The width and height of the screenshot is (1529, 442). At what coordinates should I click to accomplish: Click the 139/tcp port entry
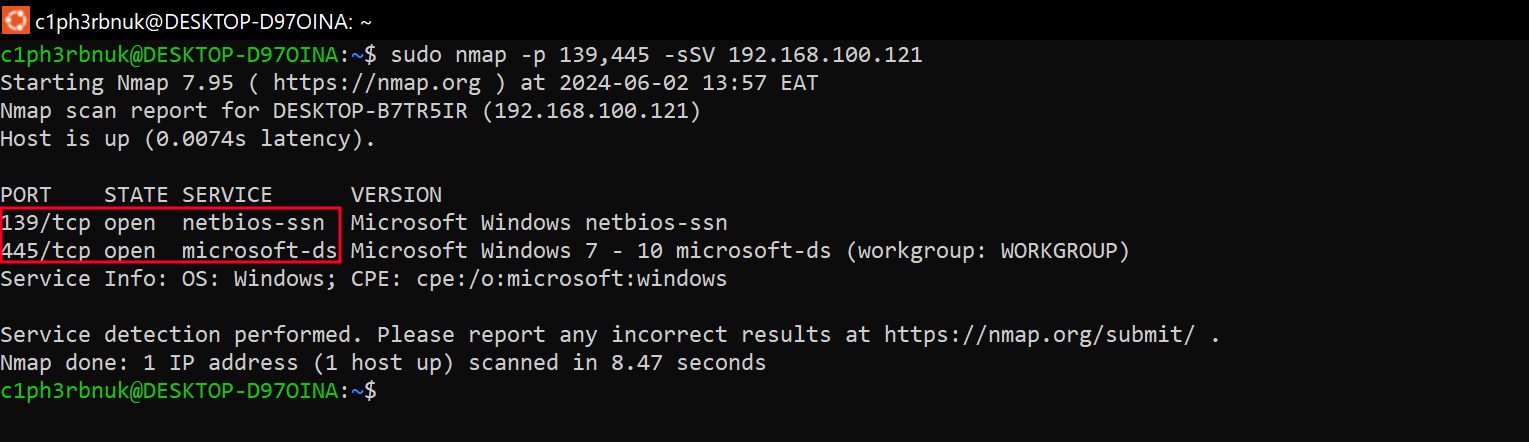[x=46, y=223]
